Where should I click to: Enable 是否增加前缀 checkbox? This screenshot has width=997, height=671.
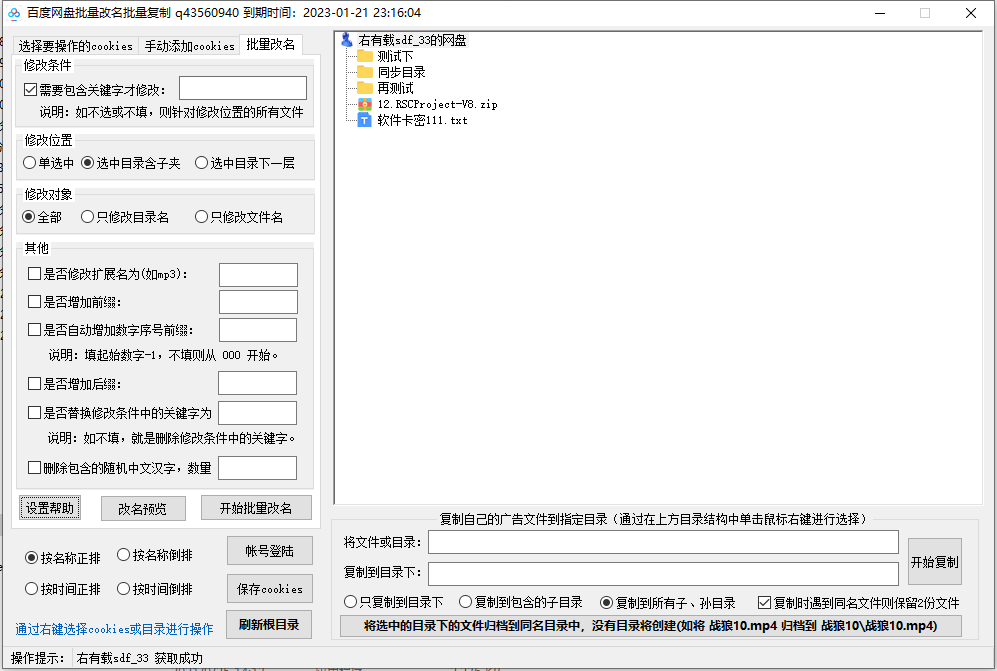tap(34, 301)
